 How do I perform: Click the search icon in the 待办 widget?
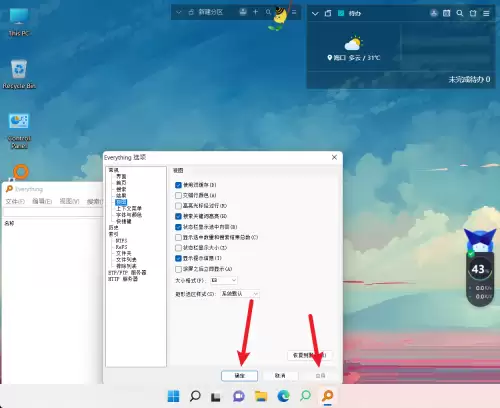(x=460, y=13)
